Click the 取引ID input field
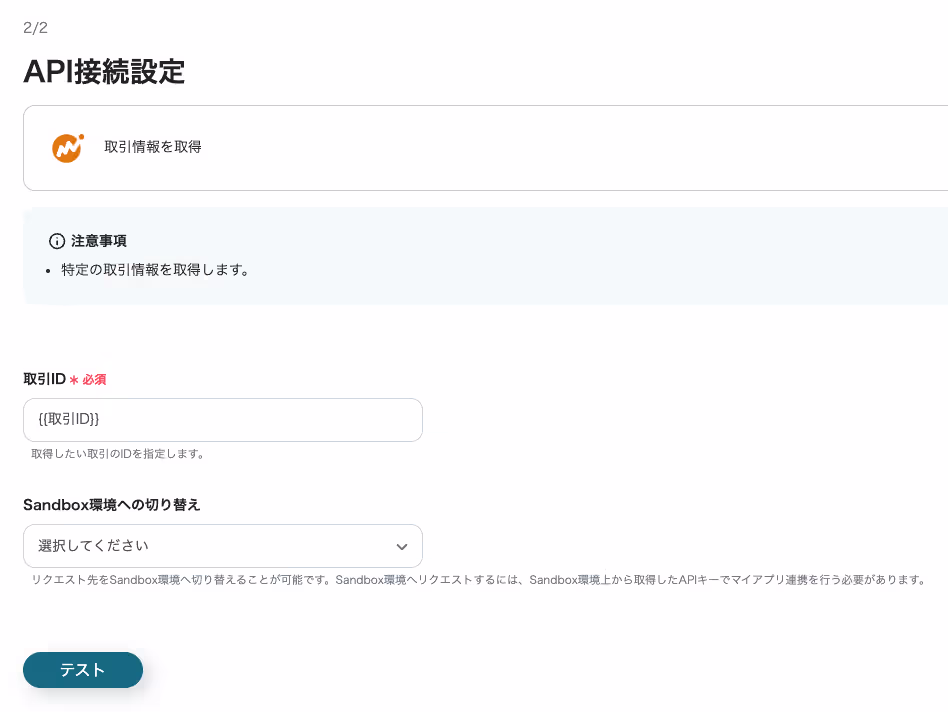 [x=222, y=419]
